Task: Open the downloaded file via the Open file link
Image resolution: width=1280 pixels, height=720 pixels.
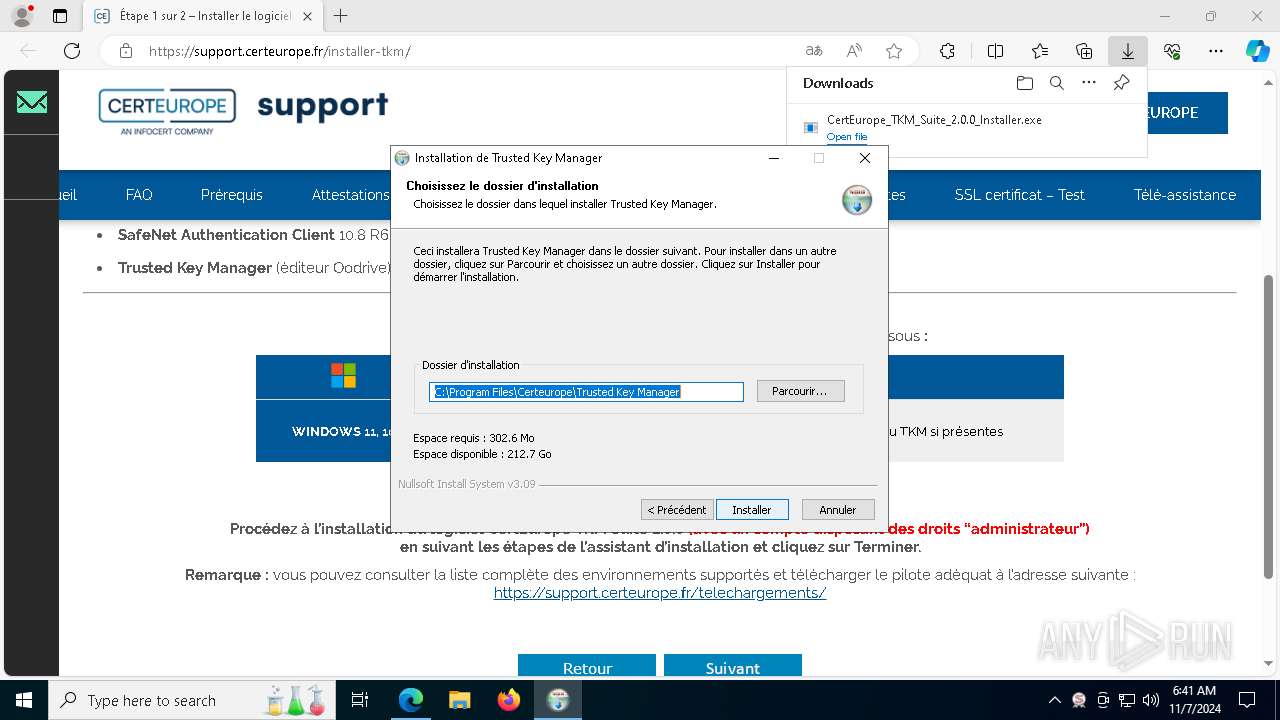Action: (847, 137)
